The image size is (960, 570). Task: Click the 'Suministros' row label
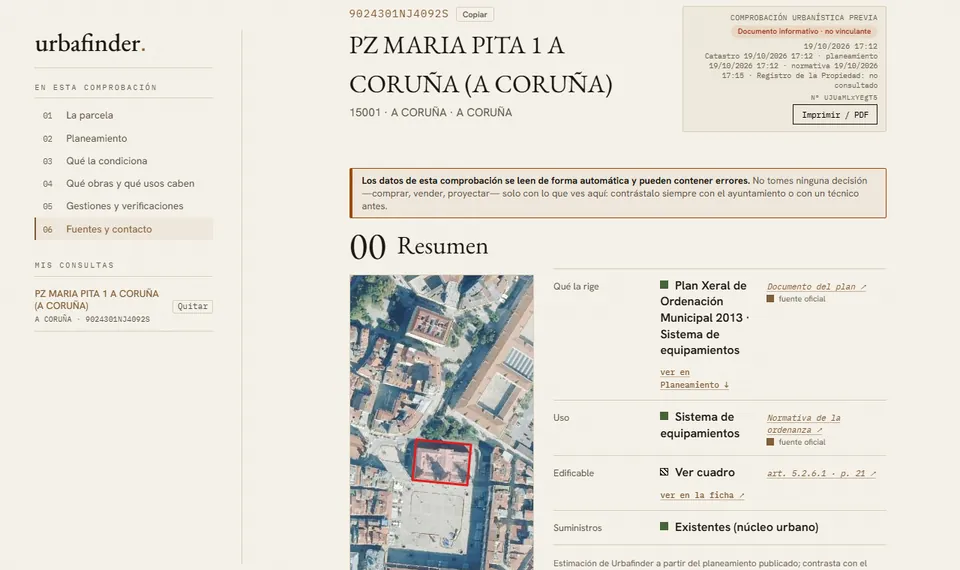click(x=577, y=528)
